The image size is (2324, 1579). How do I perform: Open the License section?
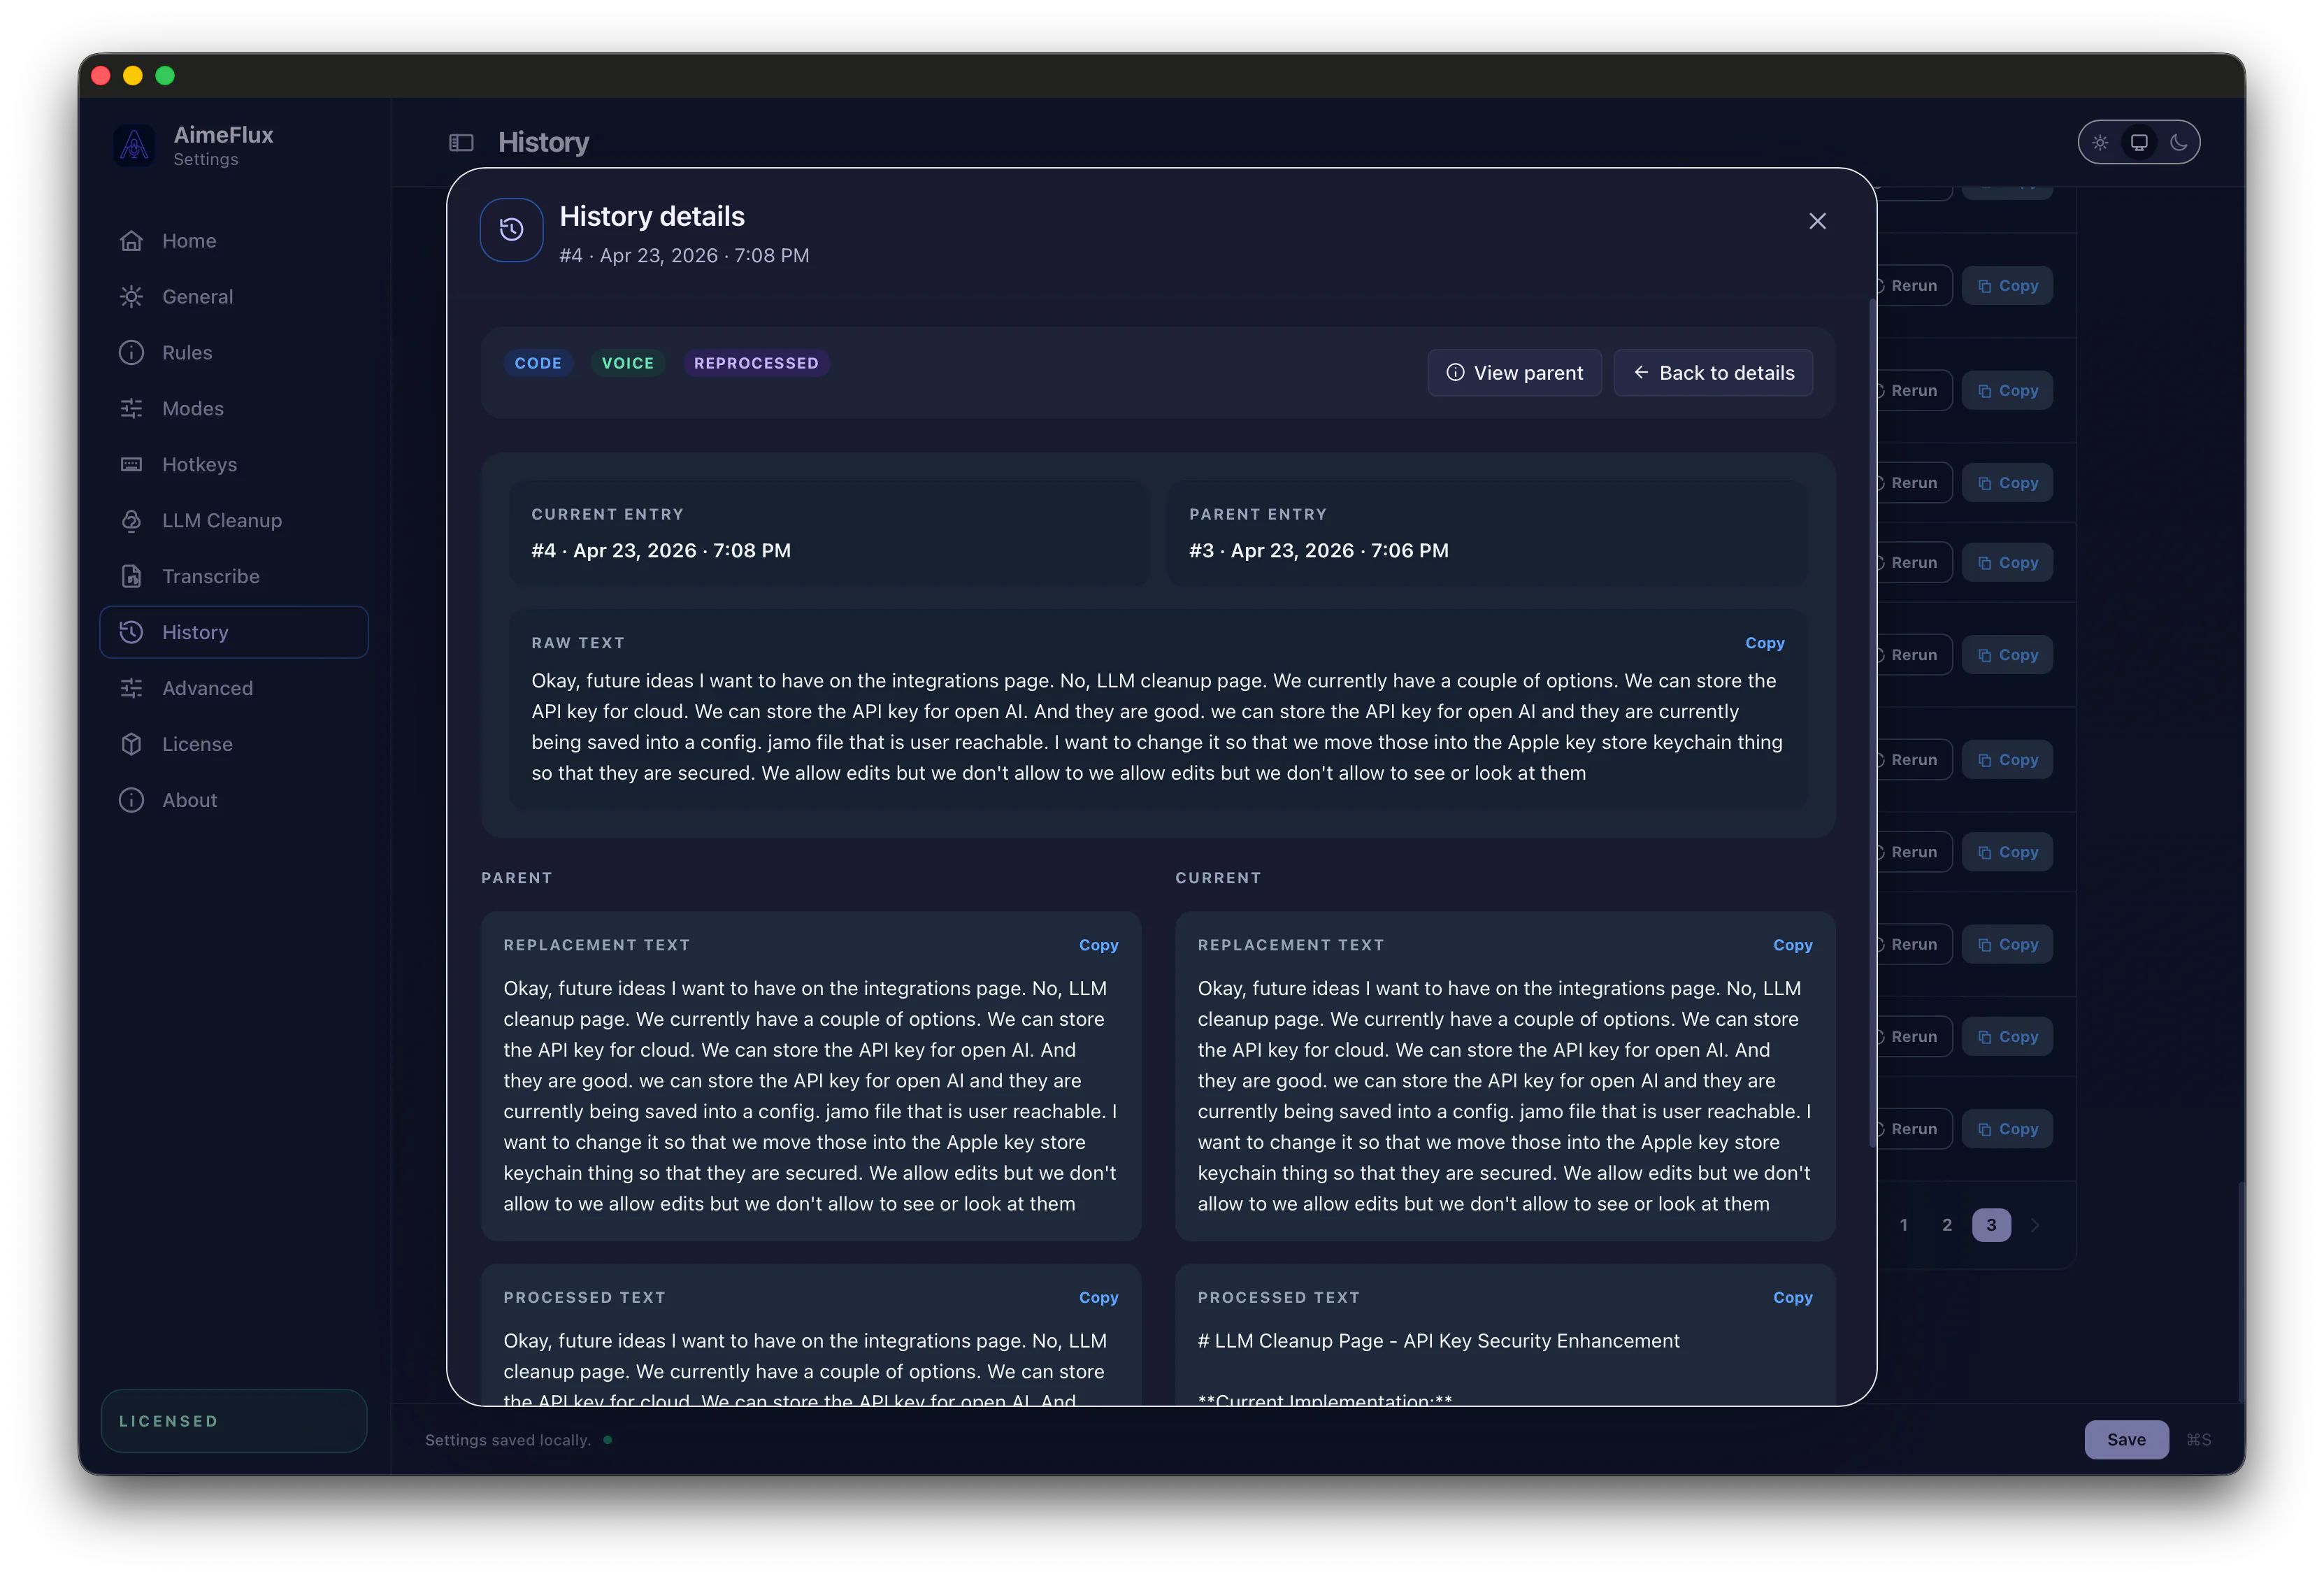[x=234, y=745]
